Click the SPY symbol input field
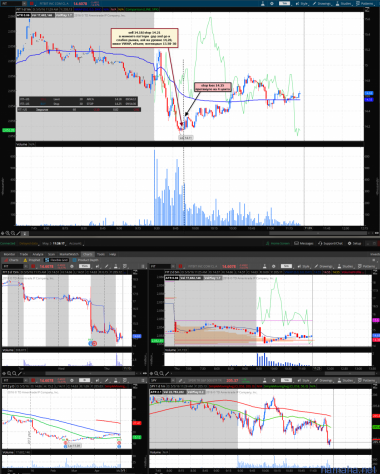The width and height of the screenshot is (380, 474). point(160,380)
